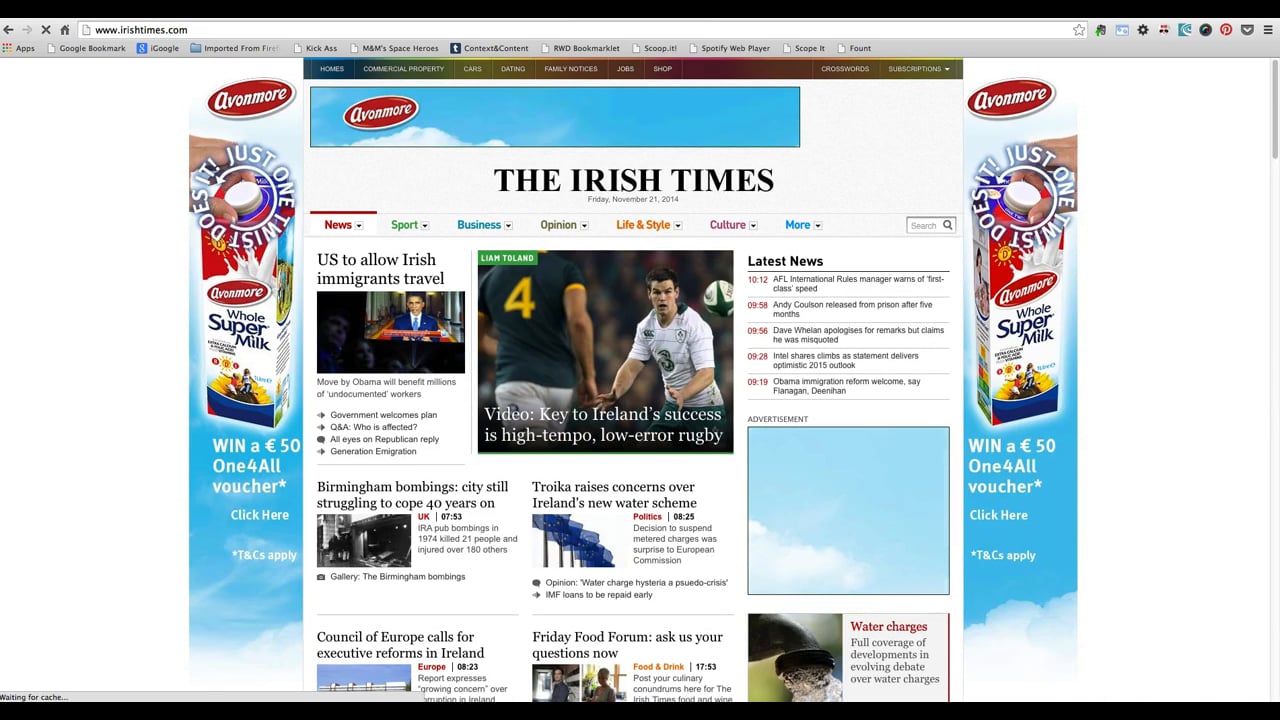1280x720 pixels.
Task: Go back using the browser back arrow
Action: 8,30
